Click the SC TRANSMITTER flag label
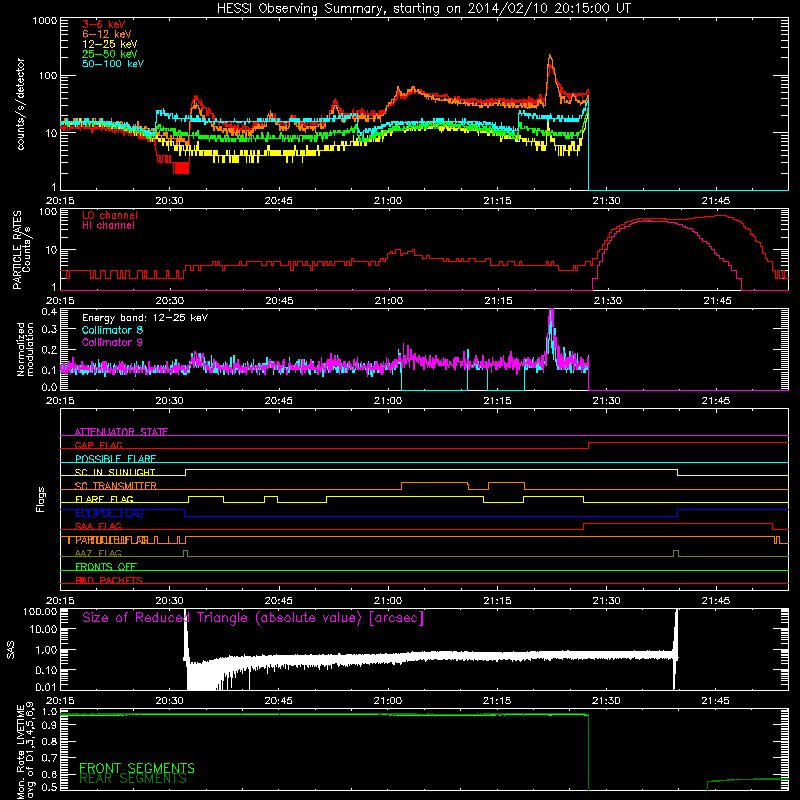 pos(116,486)
